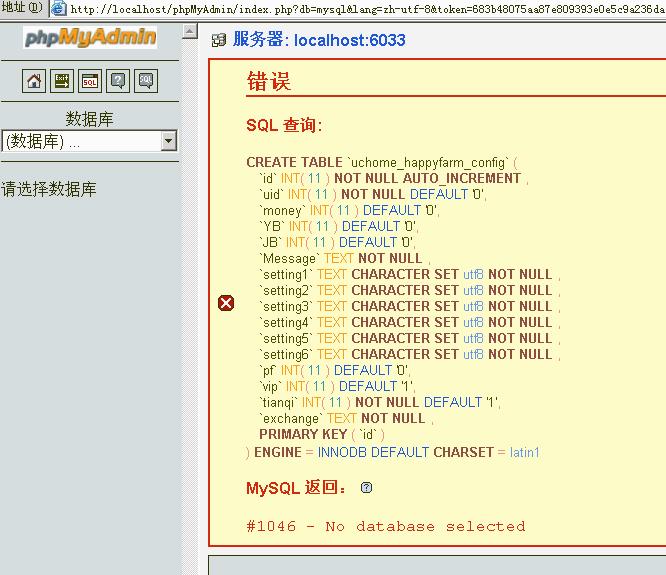Click the phpMyAdmin logo
The image size is (666, 575).
pos(90,37)
